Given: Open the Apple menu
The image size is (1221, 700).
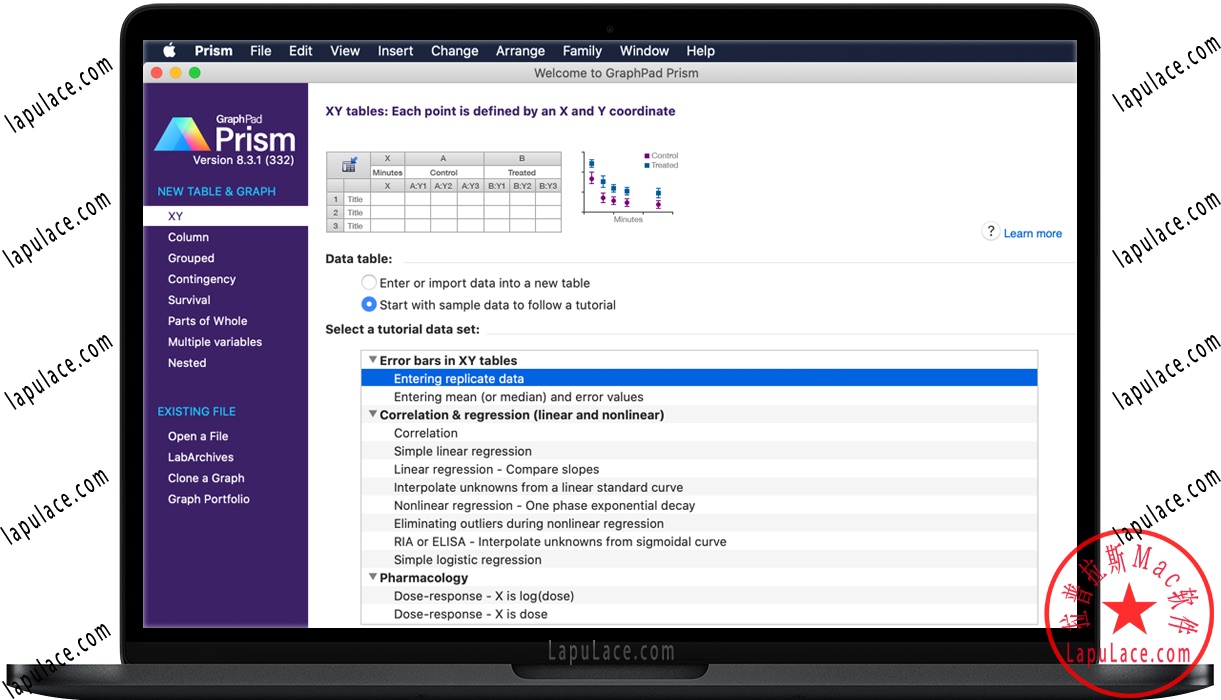Looking at the screenshot, I should (169, 51).
